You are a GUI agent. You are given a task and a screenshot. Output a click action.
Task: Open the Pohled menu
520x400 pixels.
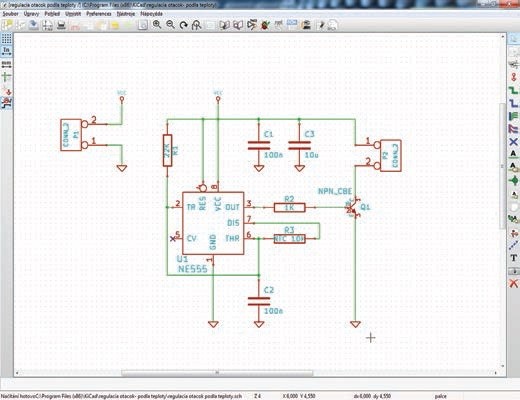pyautogui.click(x=52, y=14)
